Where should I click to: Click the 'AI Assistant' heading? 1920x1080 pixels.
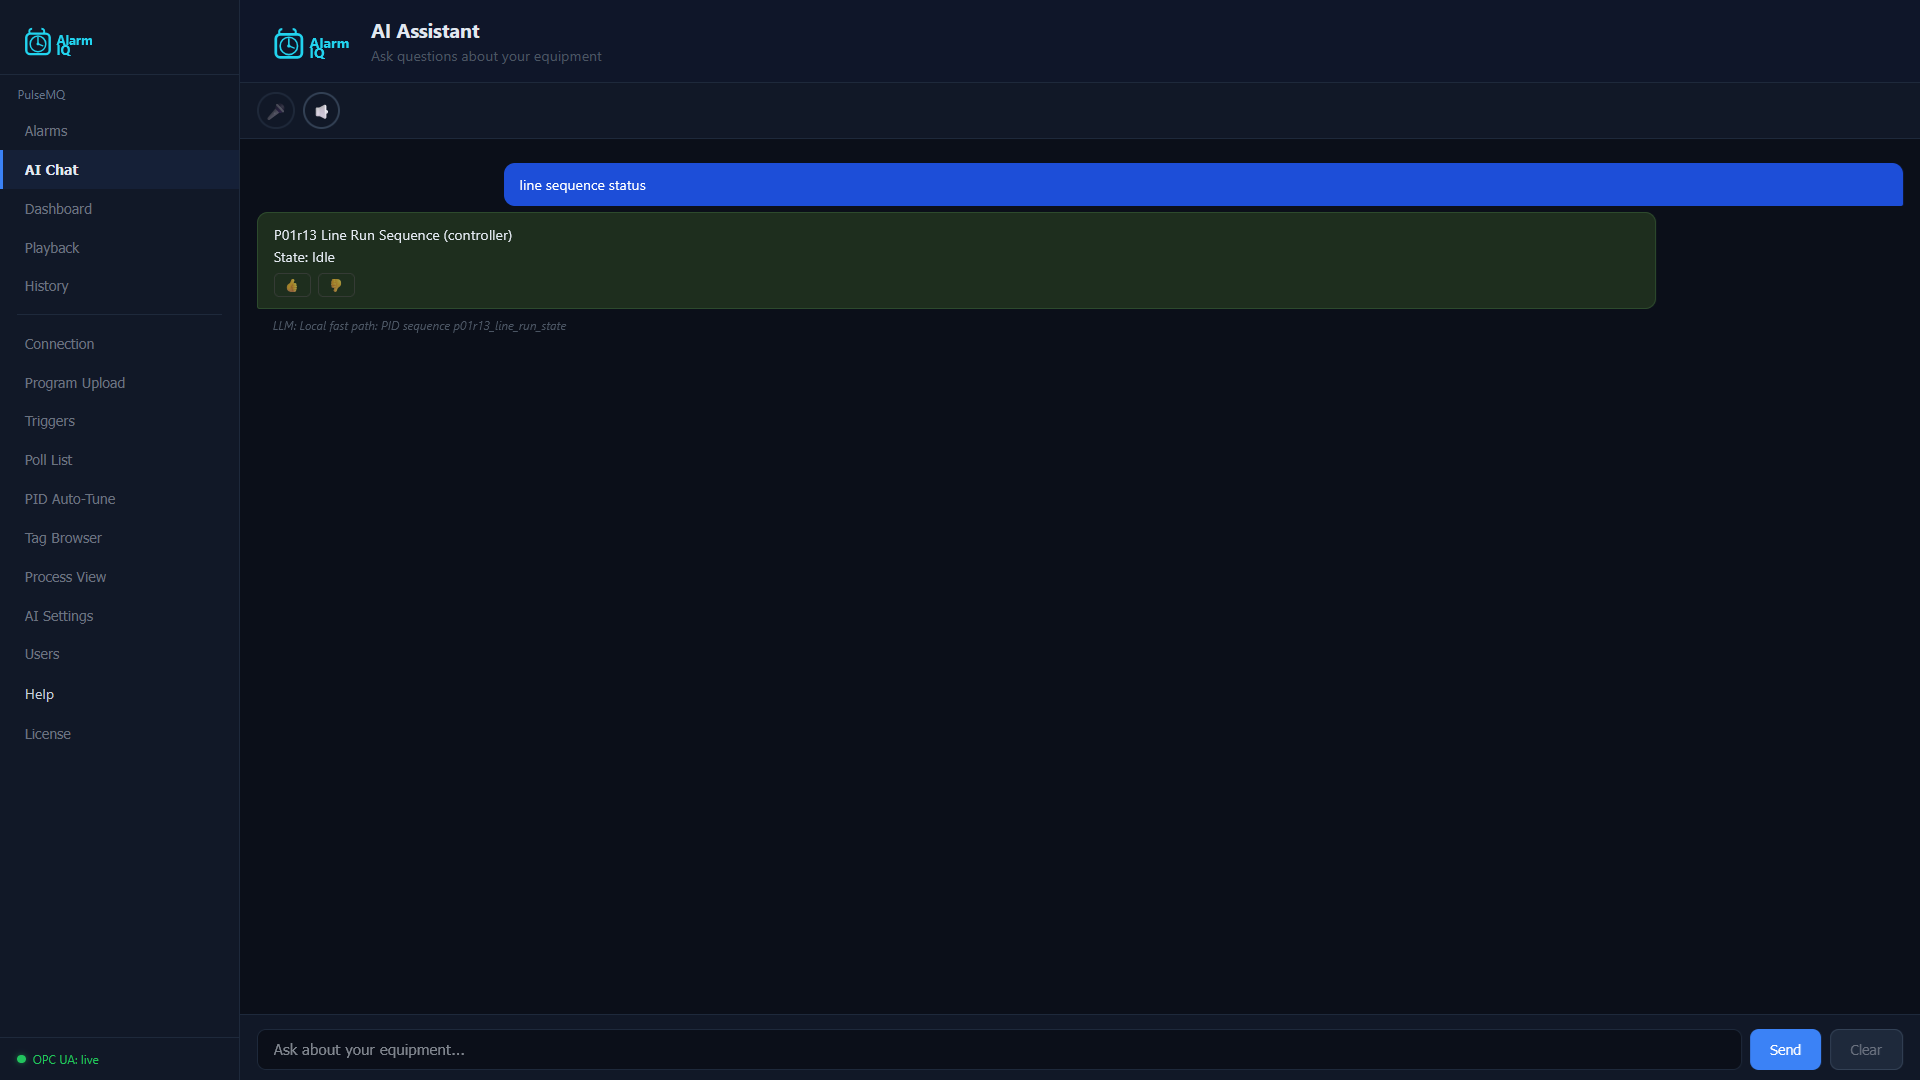pos(425,31)
